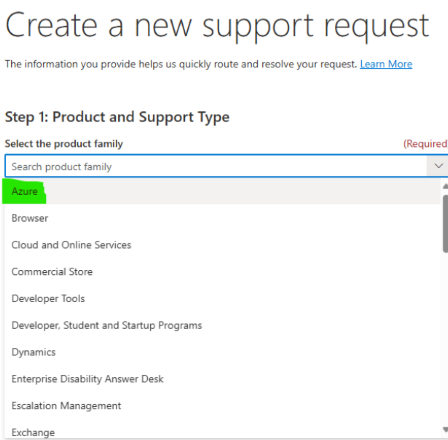This screenshot has height=440, width=448.
Task: Select Developer Tools option
Action: 223,298
